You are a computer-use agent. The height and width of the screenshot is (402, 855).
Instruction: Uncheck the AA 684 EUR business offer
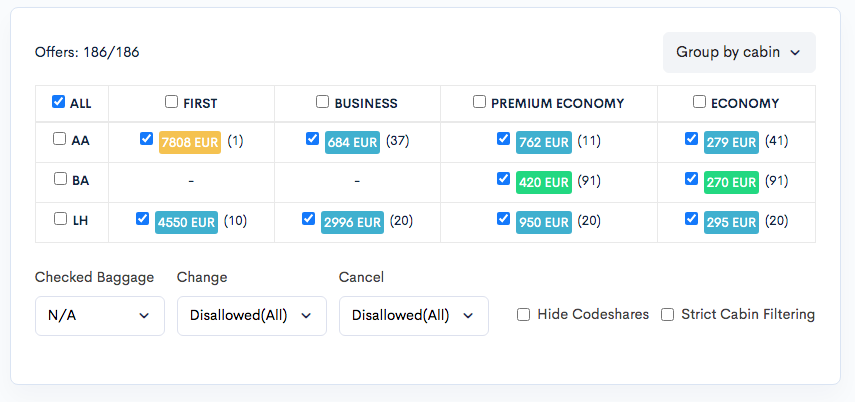312,139
